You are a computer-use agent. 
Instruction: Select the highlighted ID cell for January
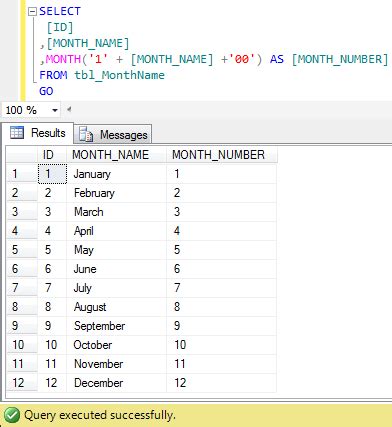tap(52, 174)
